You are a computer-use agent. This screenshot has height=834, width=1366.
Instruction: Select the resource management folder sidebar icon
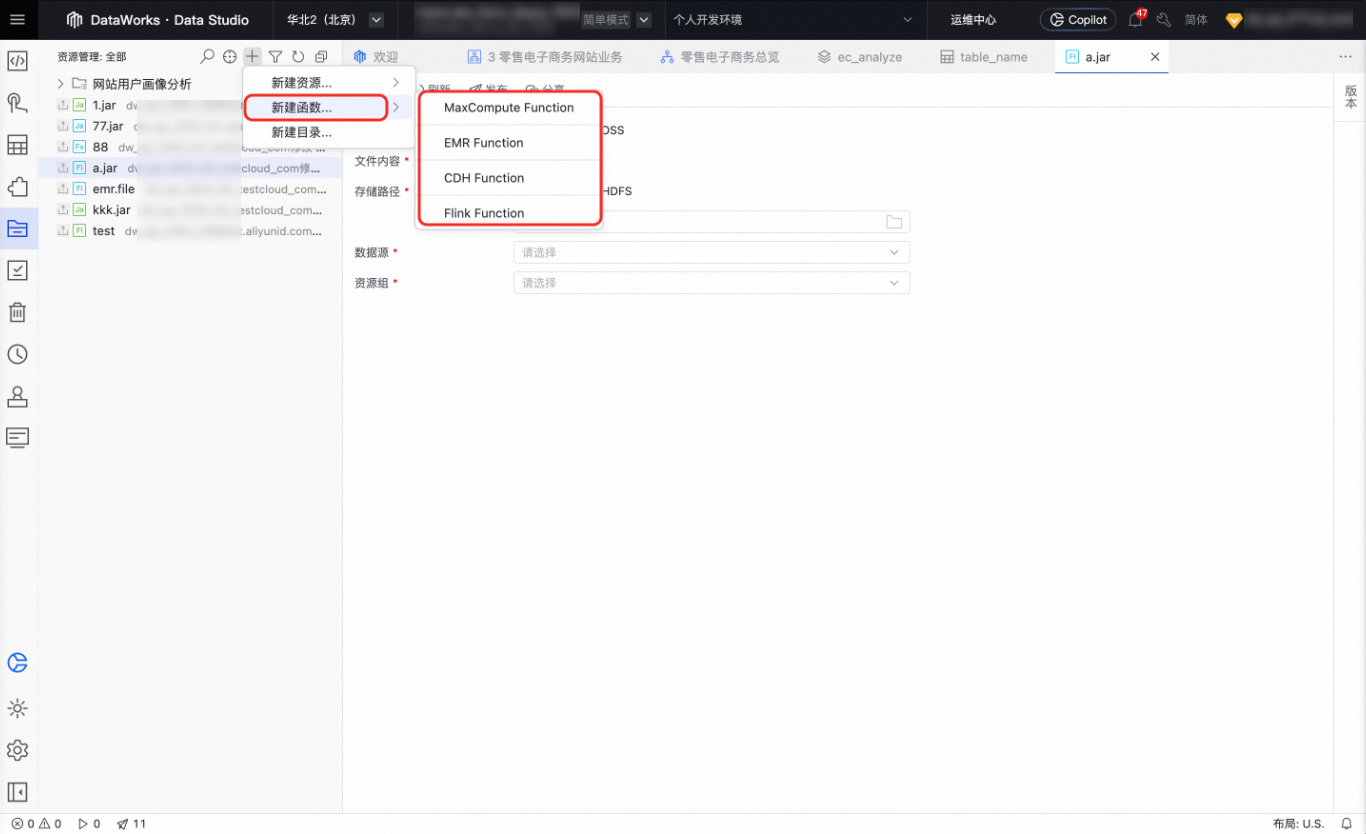17,229
